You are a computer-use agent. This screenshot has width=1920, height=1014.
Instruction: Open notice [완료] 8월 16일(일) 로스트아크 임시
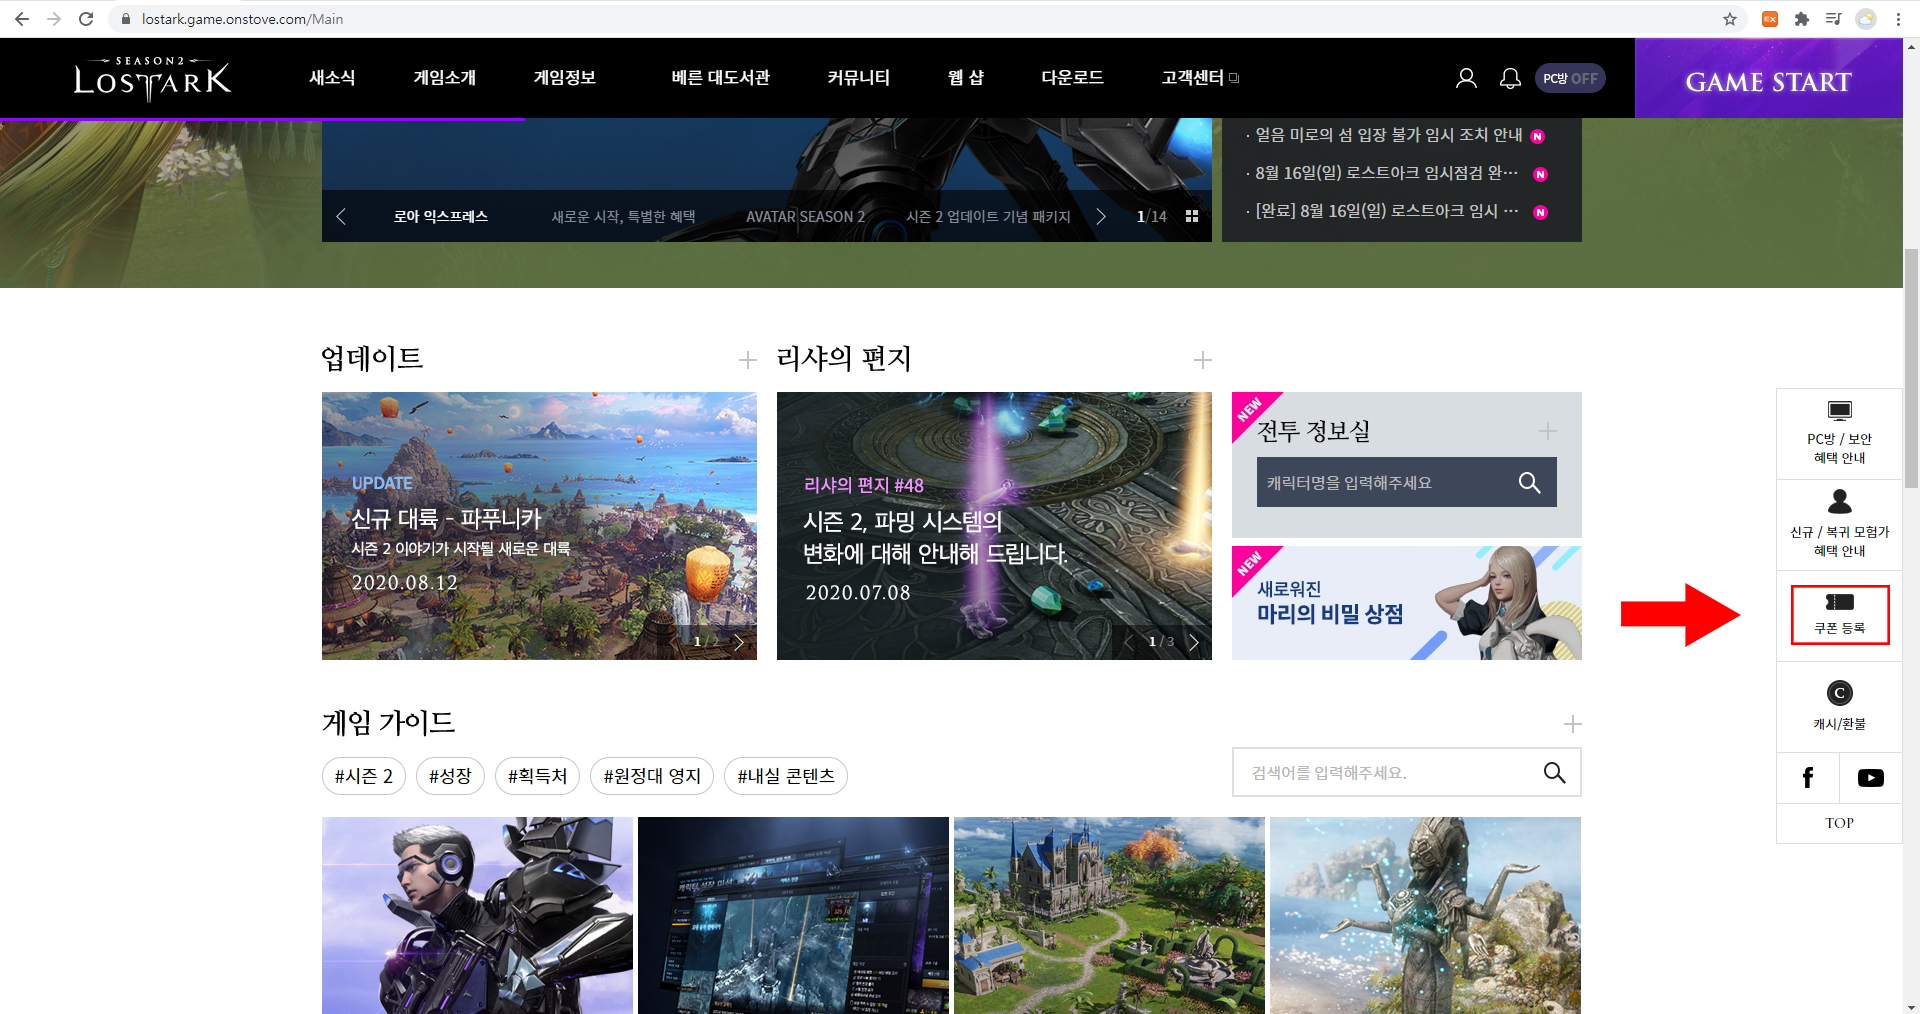point(1387,211)
